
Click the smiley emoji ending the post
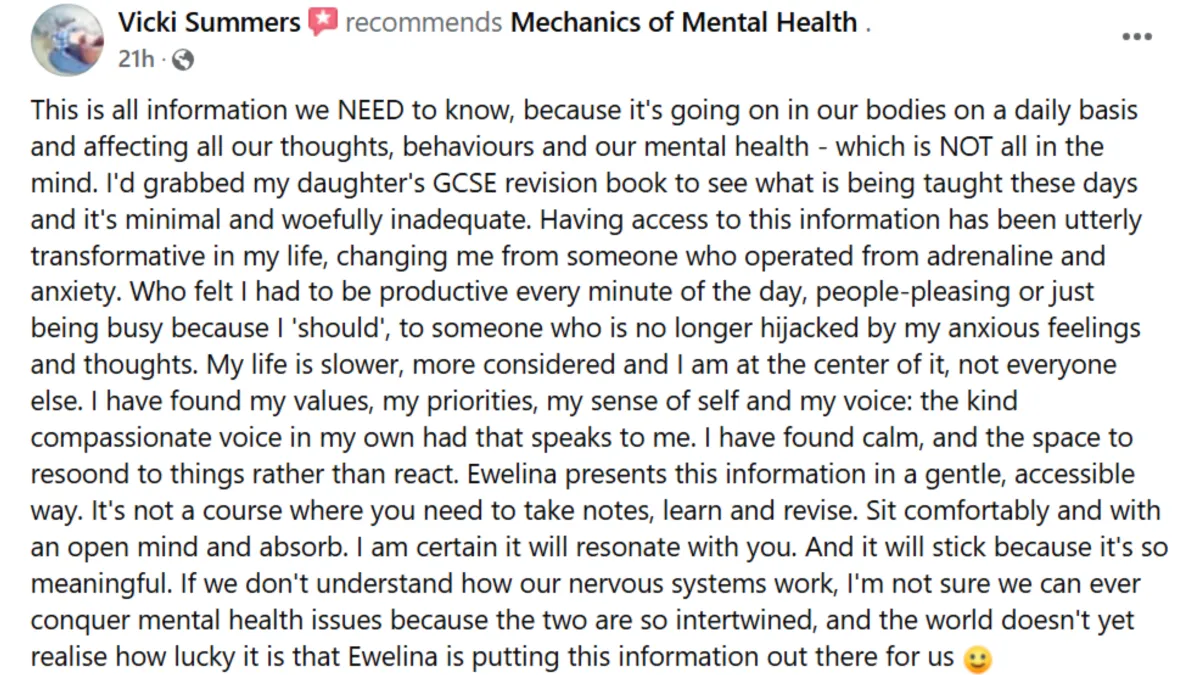tap(974, 660)
